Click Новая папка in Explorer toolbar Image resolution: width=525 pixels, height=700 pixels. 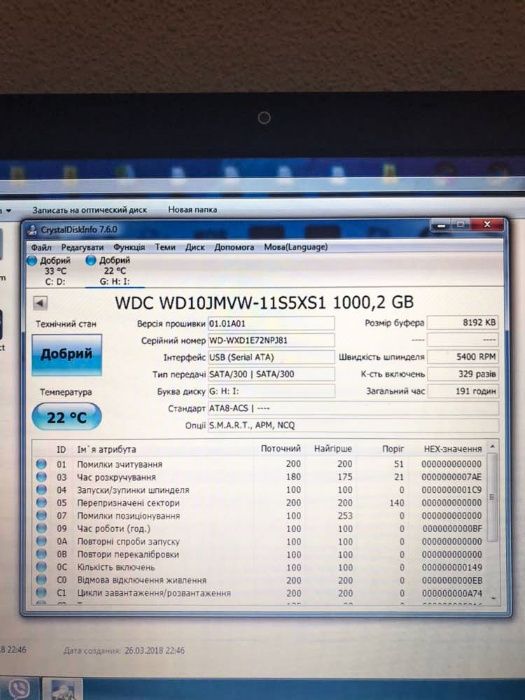(x=192, y=209)
